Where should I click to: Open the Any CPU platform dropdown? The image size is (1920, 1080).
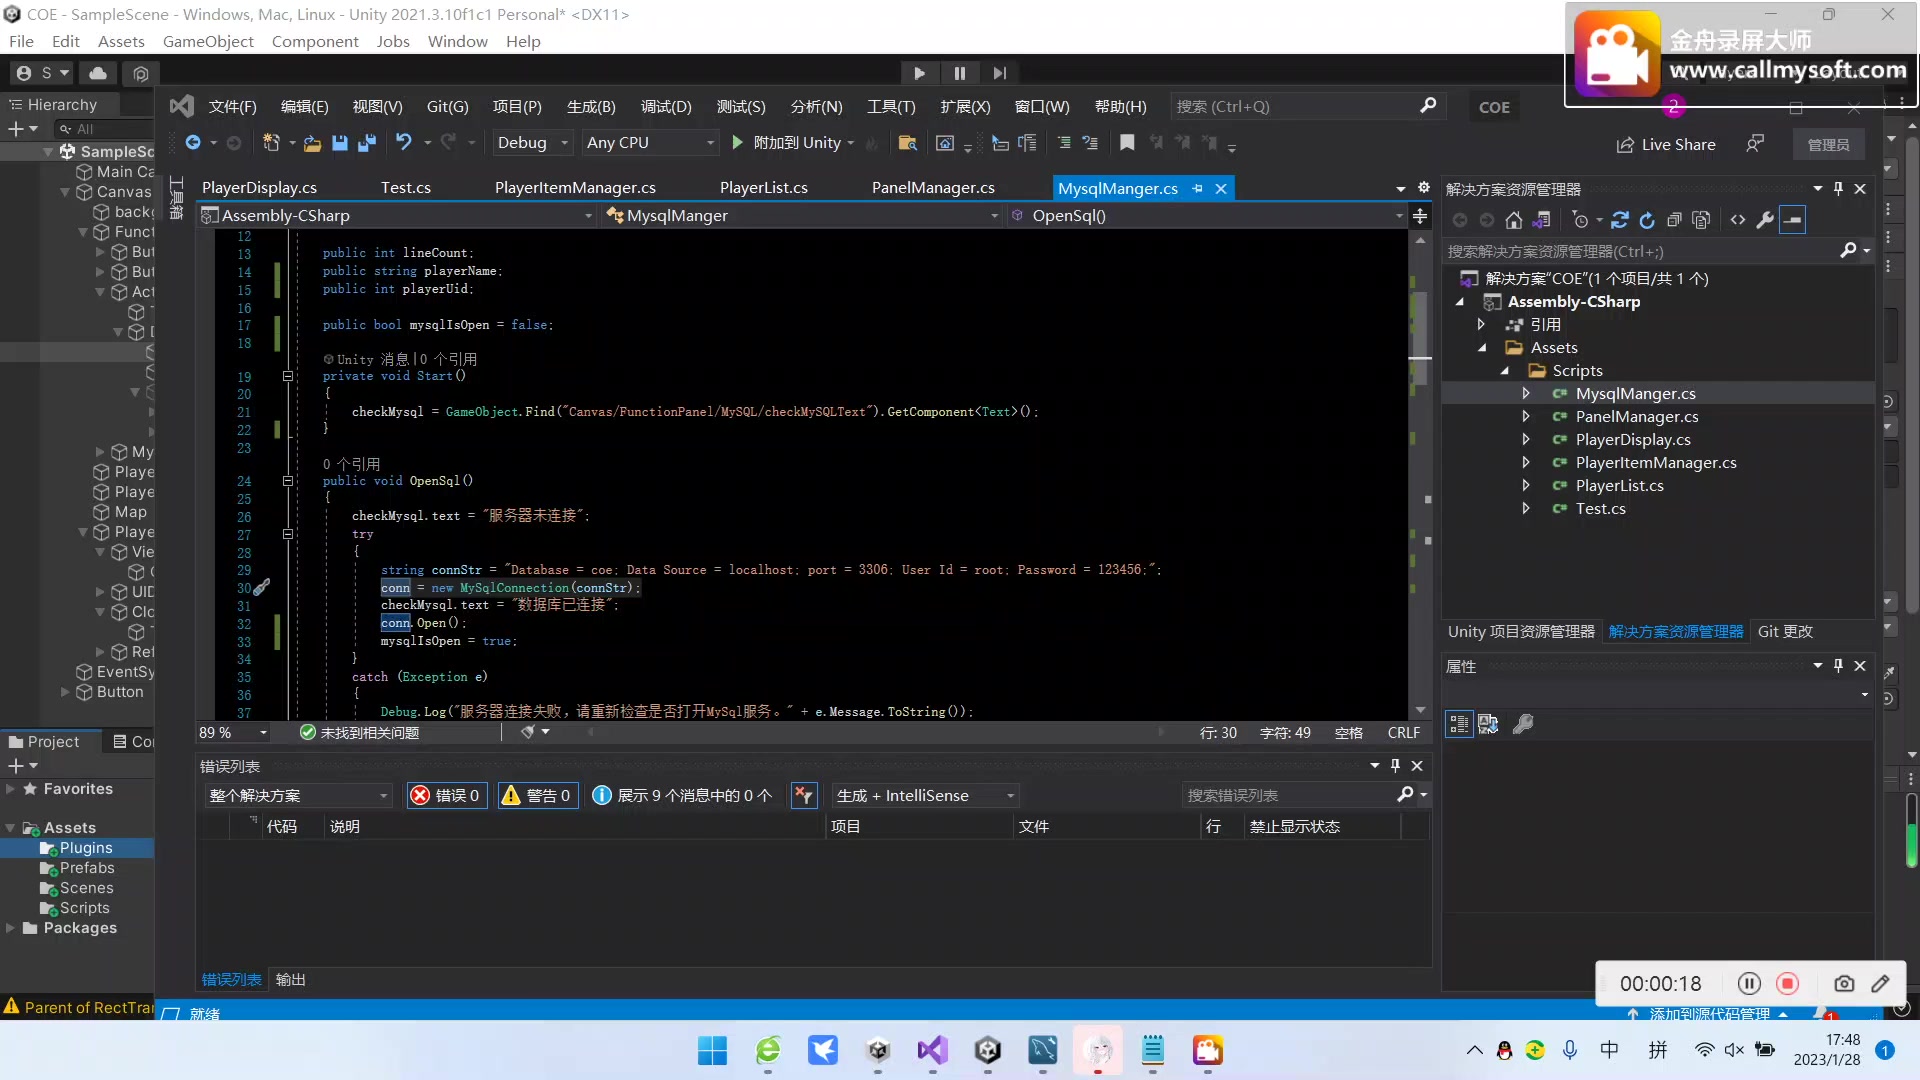coord(650,143)
